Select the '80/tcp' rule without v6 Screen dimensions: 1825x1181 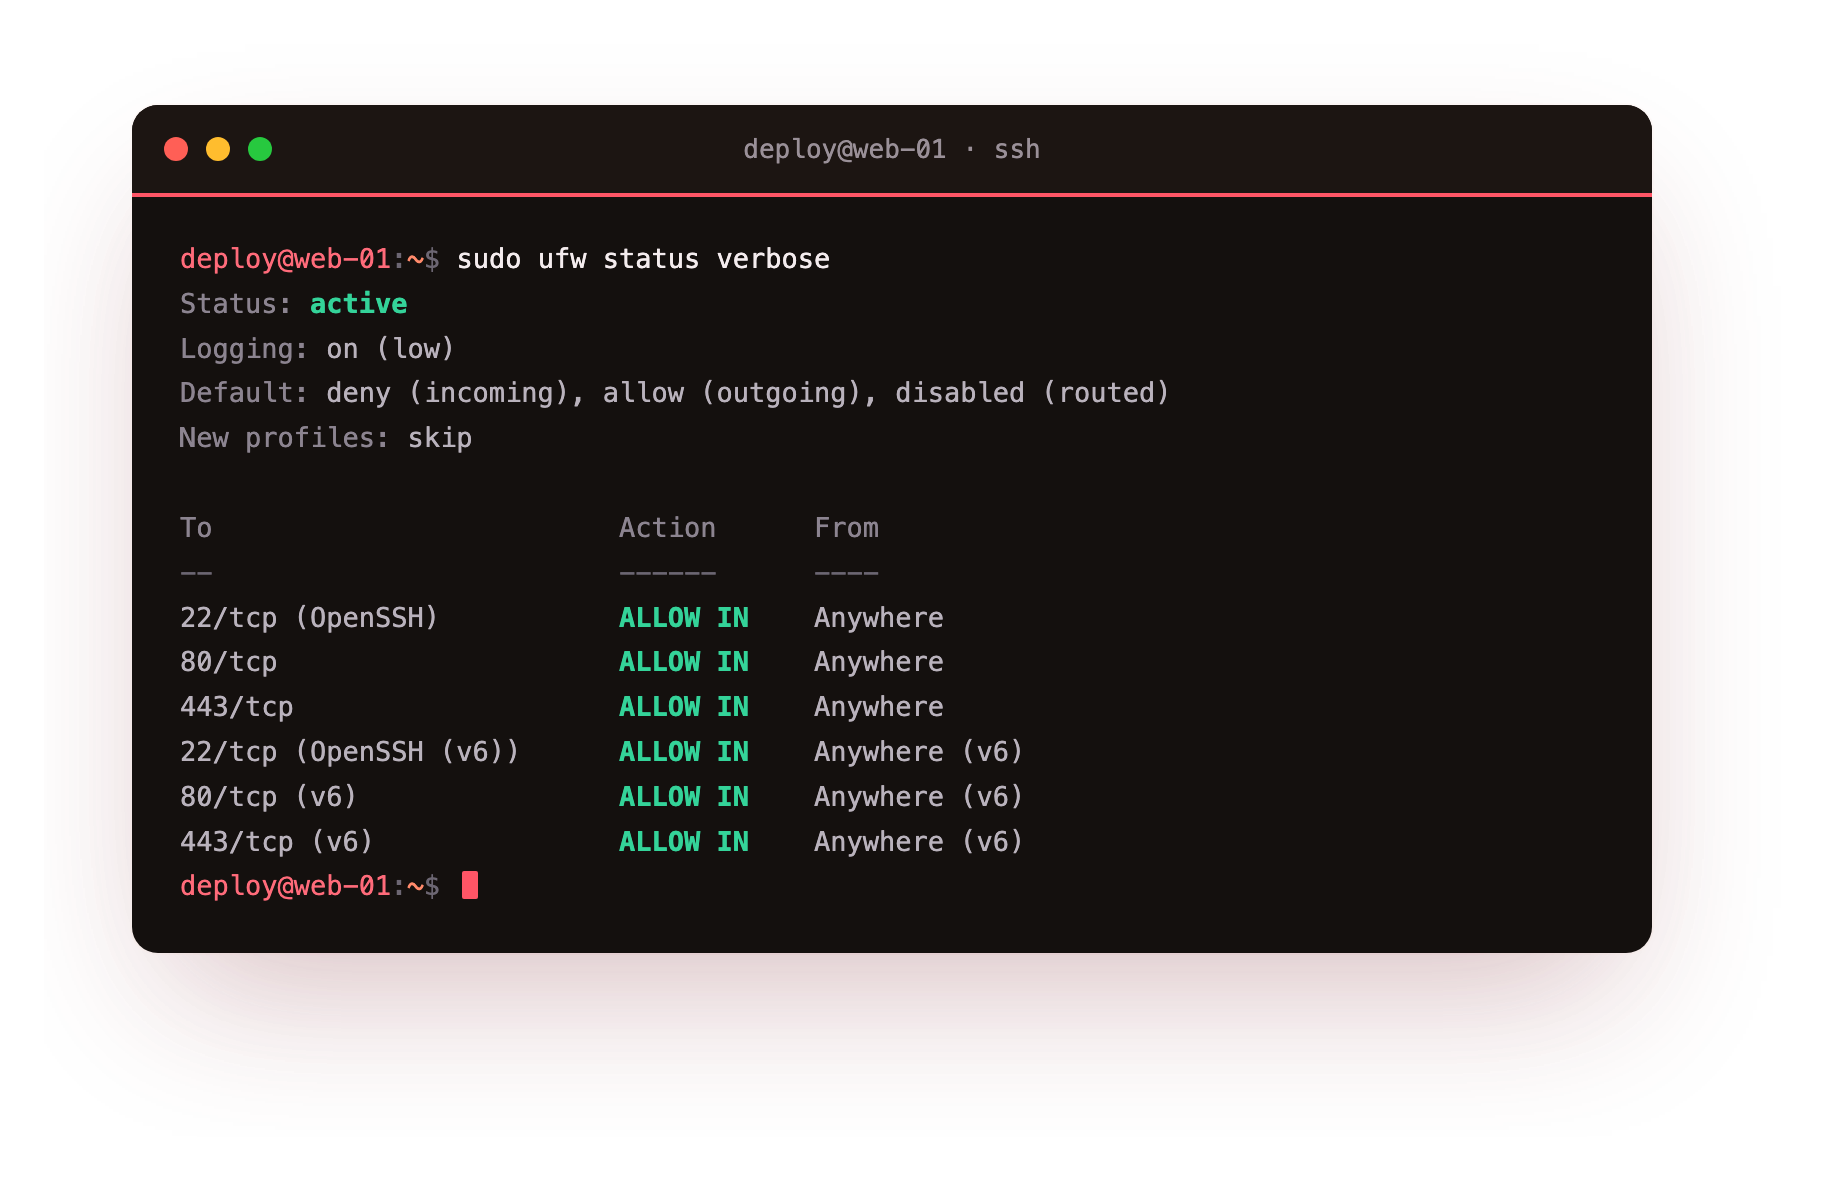[228, 662]
